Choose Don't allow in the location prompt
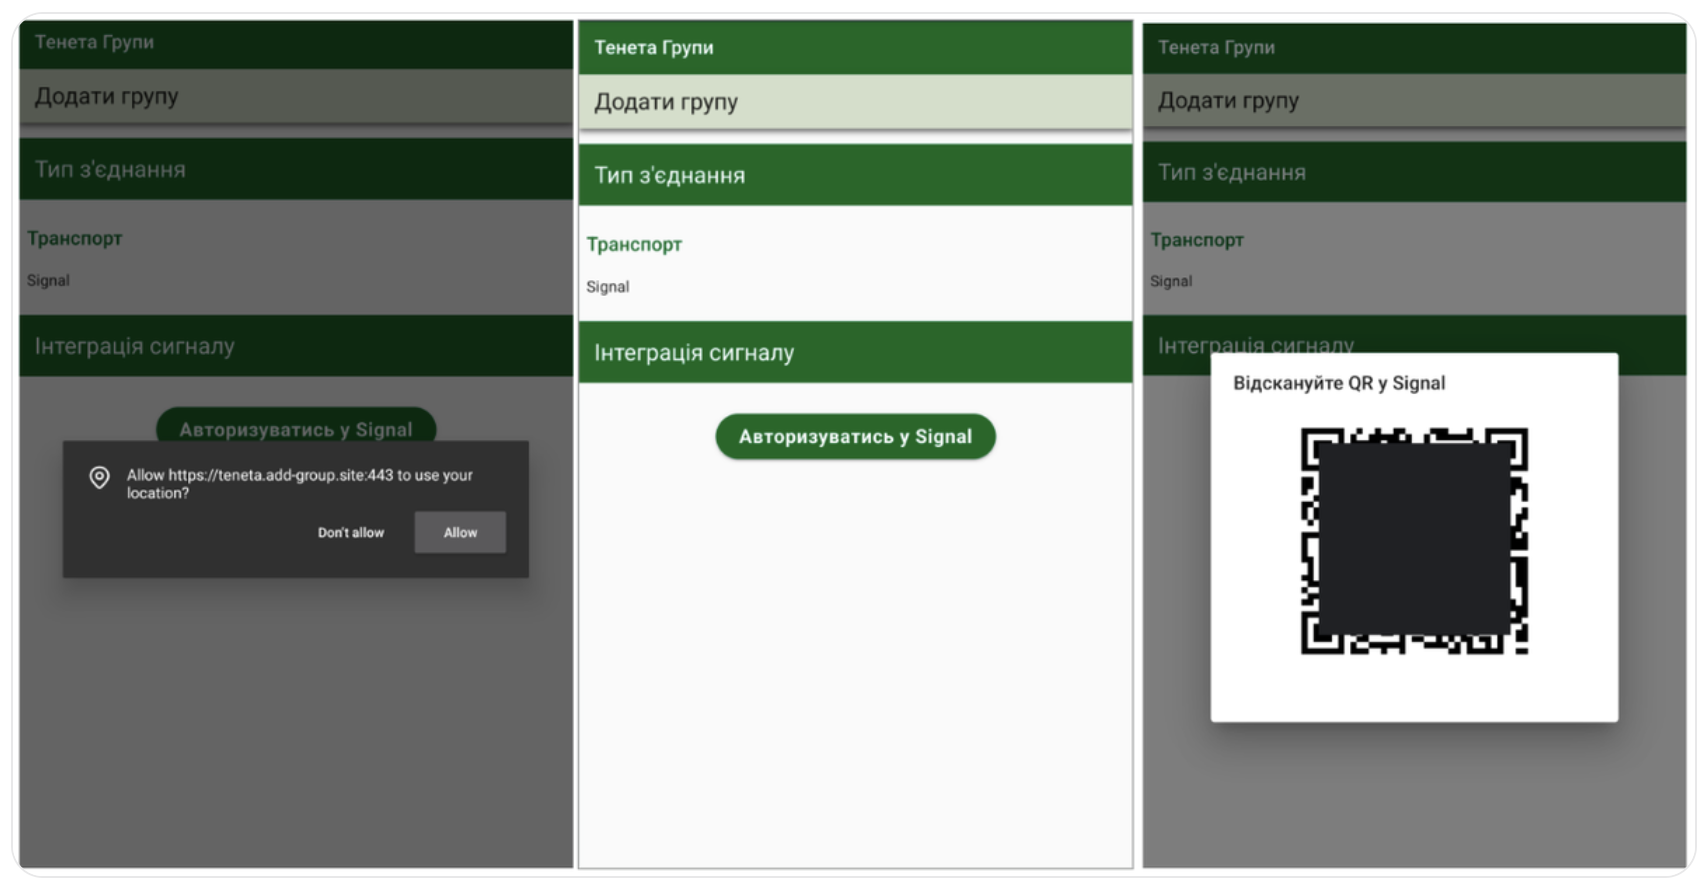The height and width of the screenshot is (886, 1704). point(351,532)
